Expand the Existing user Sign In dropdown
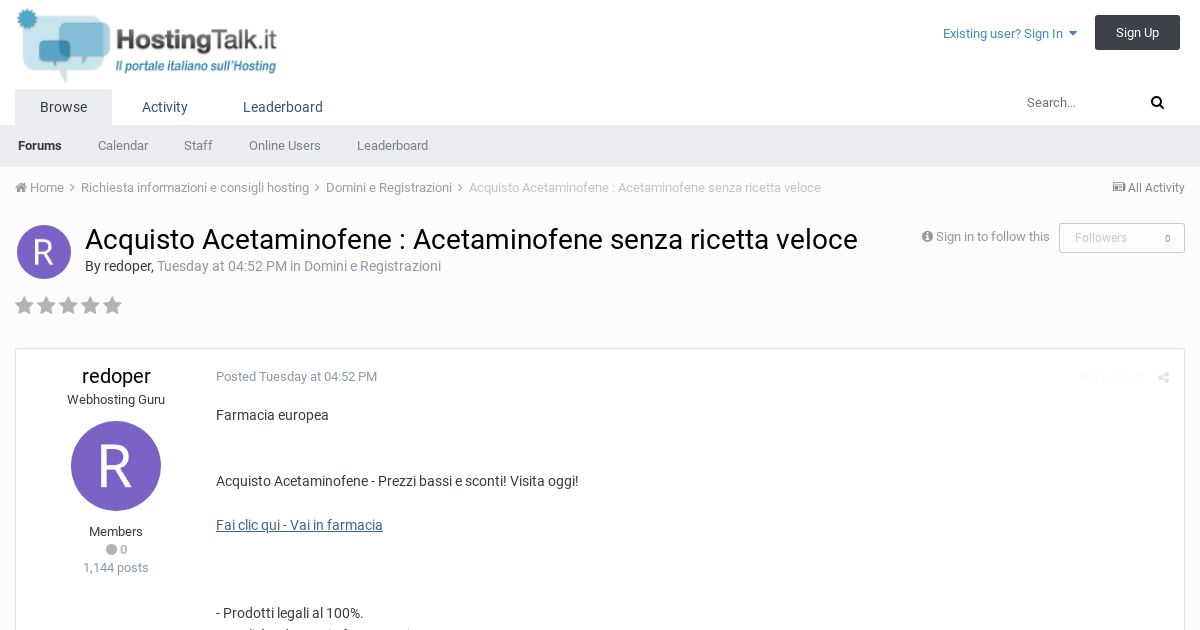 coord(1010,34)
